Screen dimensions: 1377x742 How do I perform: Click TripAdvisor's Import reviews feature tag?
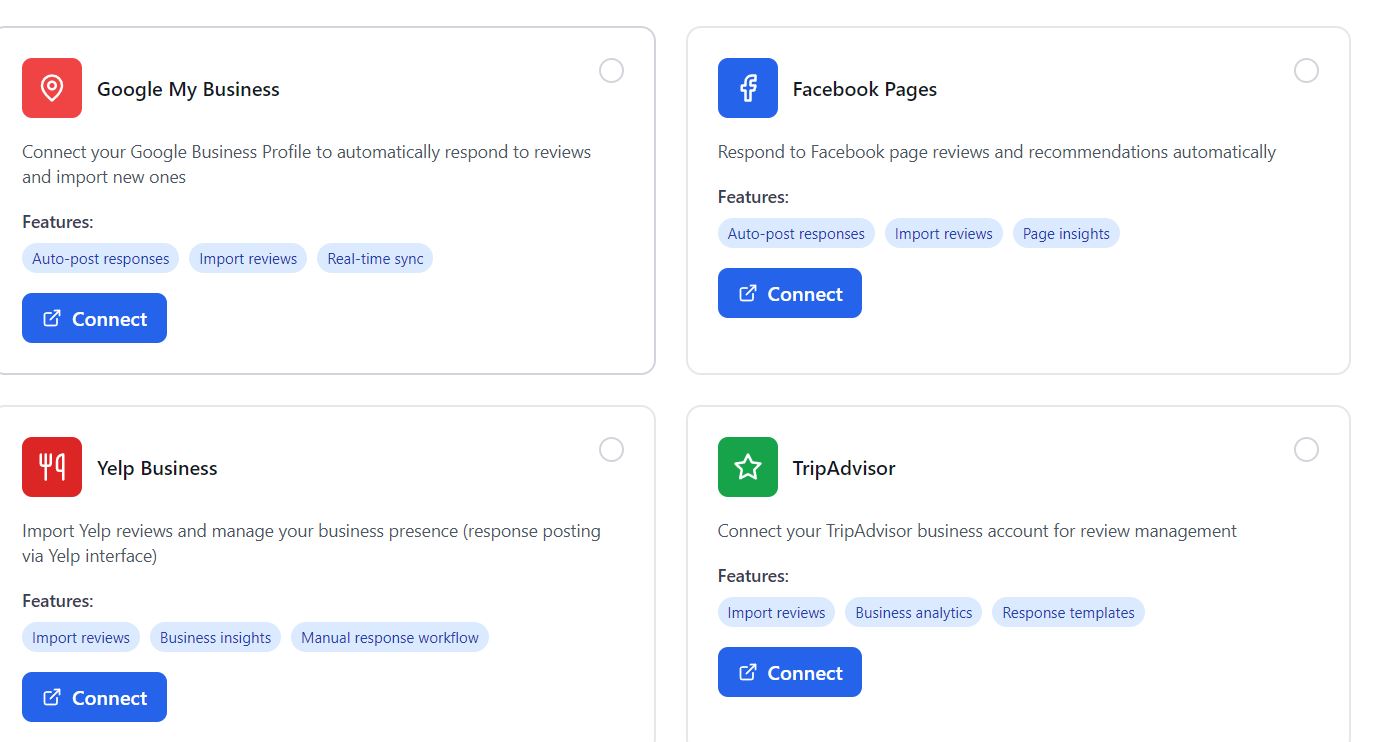pyautogui.click(x=777, y=612)
